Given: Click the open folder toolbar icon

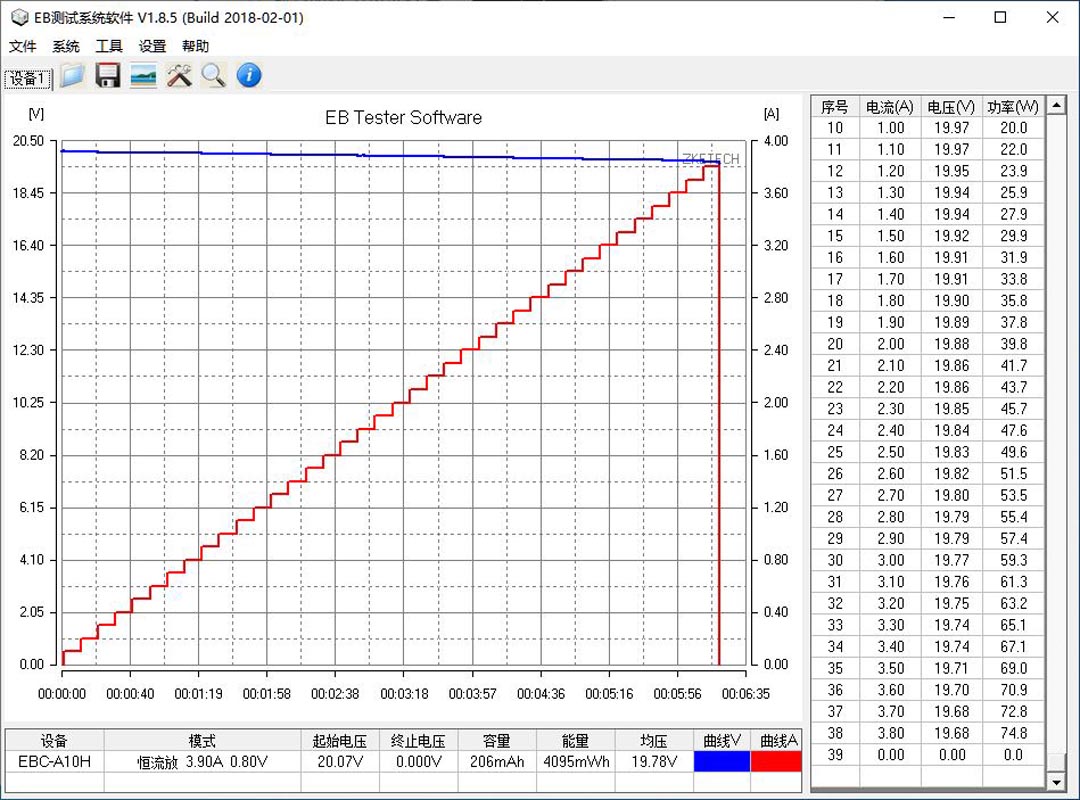Looking at the screenshot, I should pyautogui.click(x=71, y=75).
